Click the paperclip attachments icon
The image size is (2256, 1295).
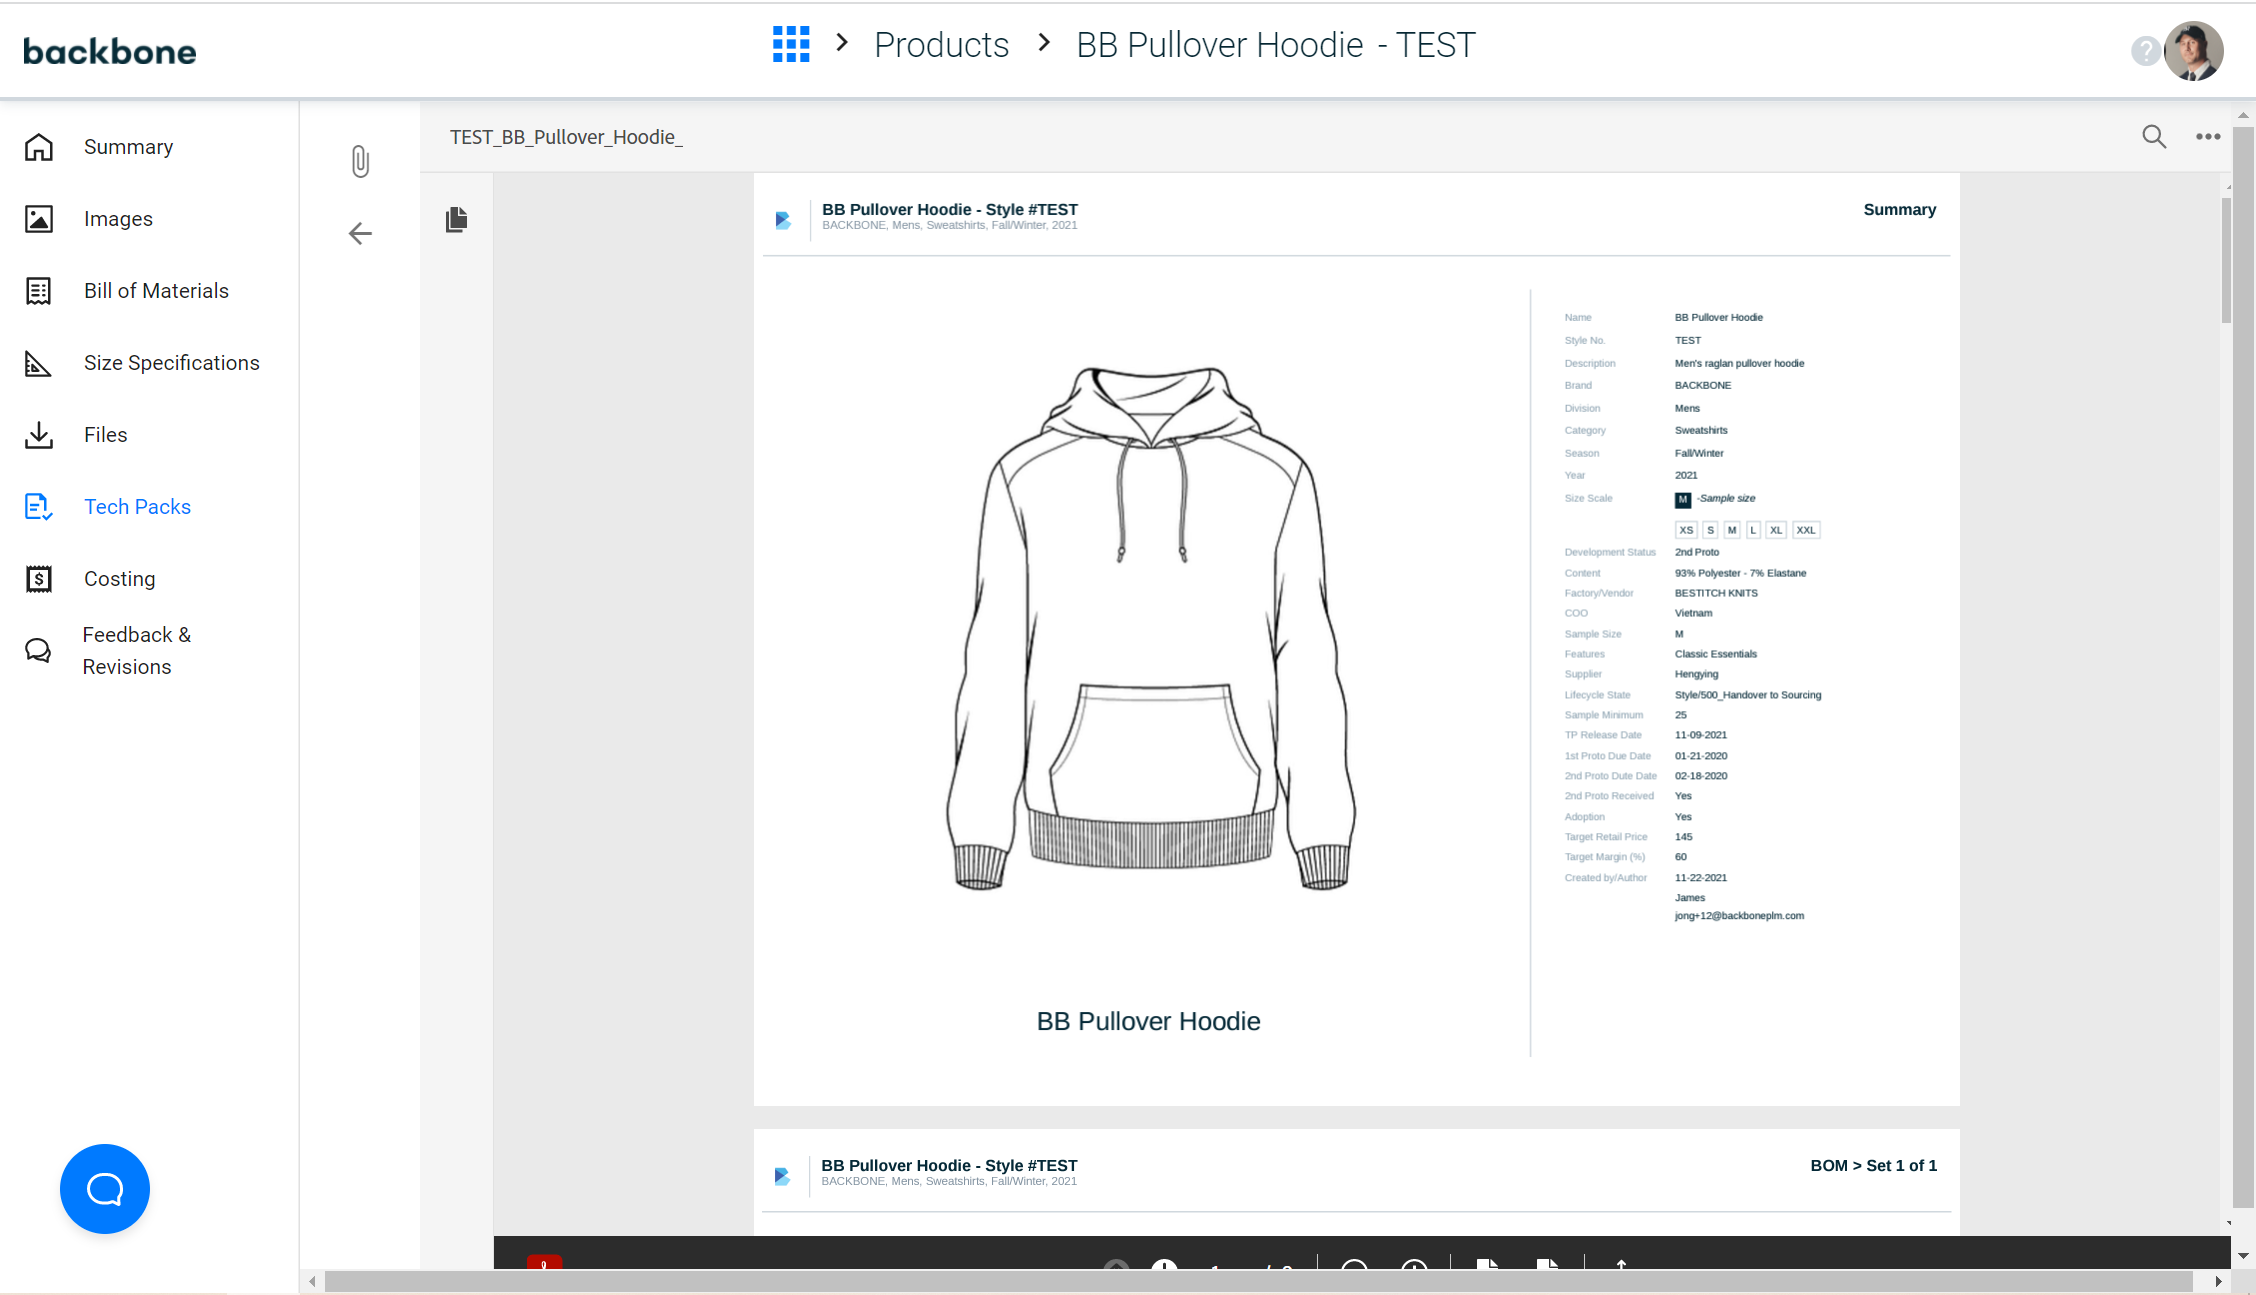(x=360, y=161)
